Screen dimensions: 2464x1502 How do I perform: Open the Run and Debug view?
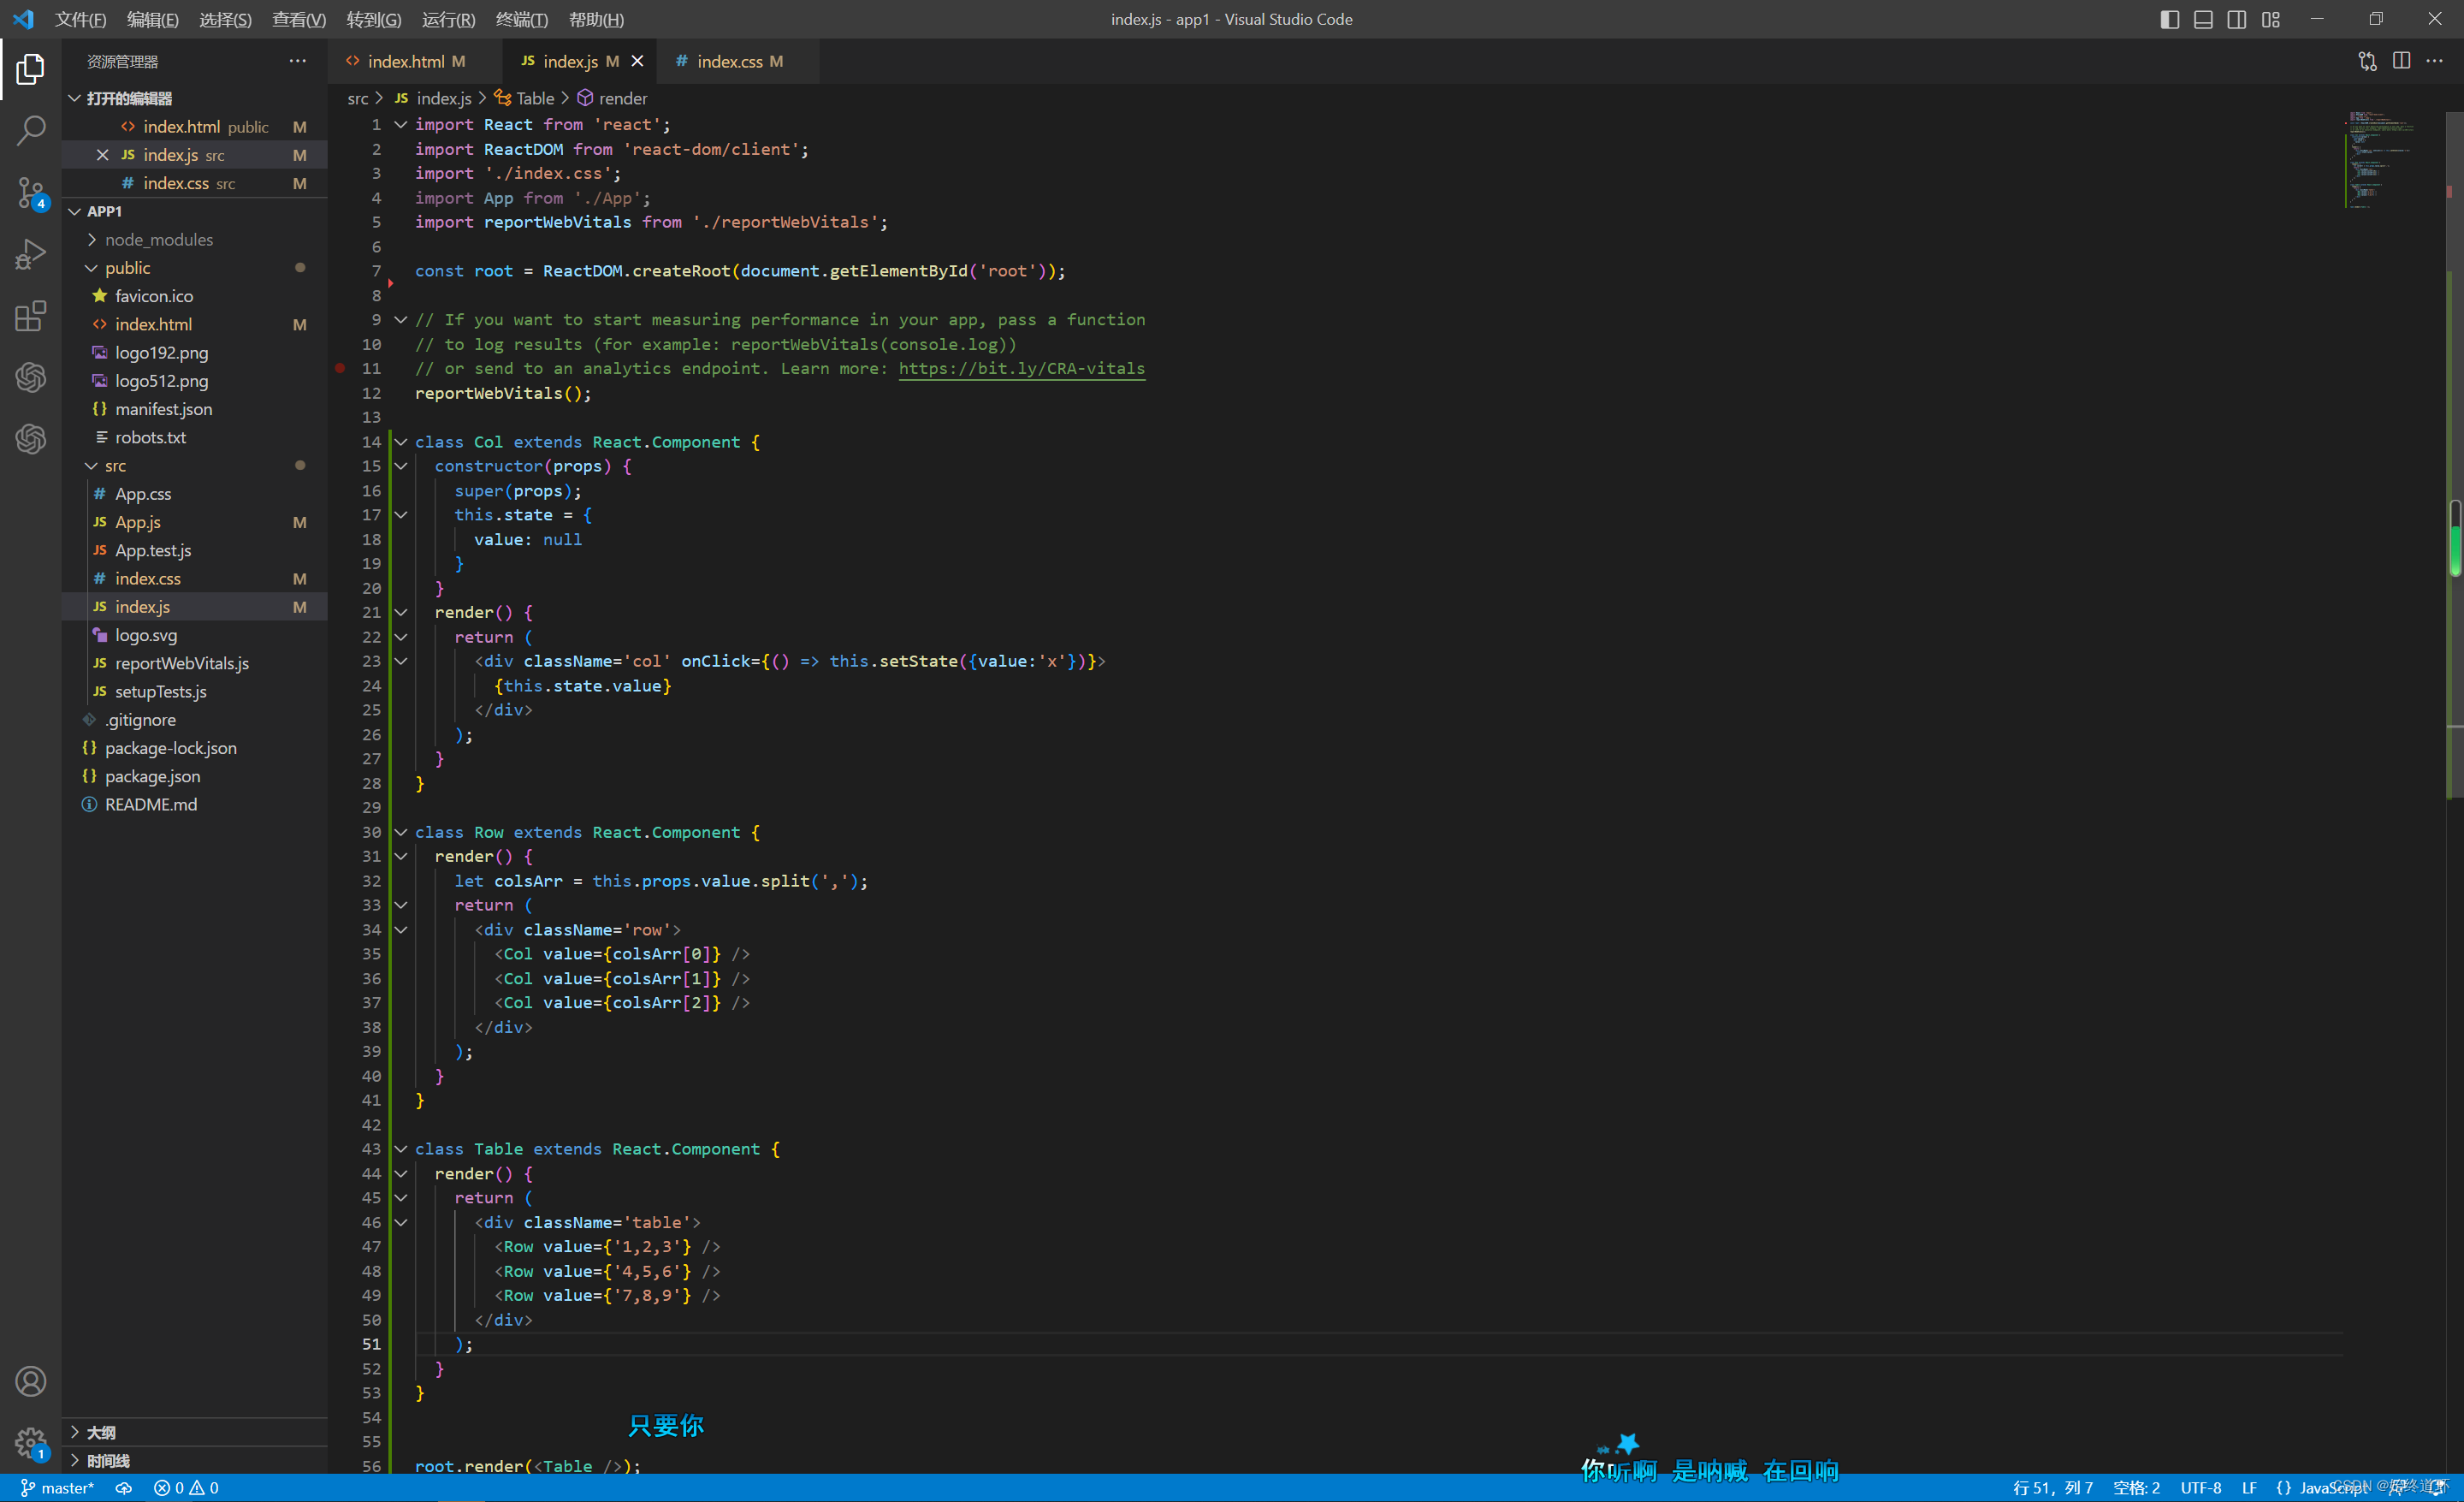pyautogui.click(x=31, y=254)
